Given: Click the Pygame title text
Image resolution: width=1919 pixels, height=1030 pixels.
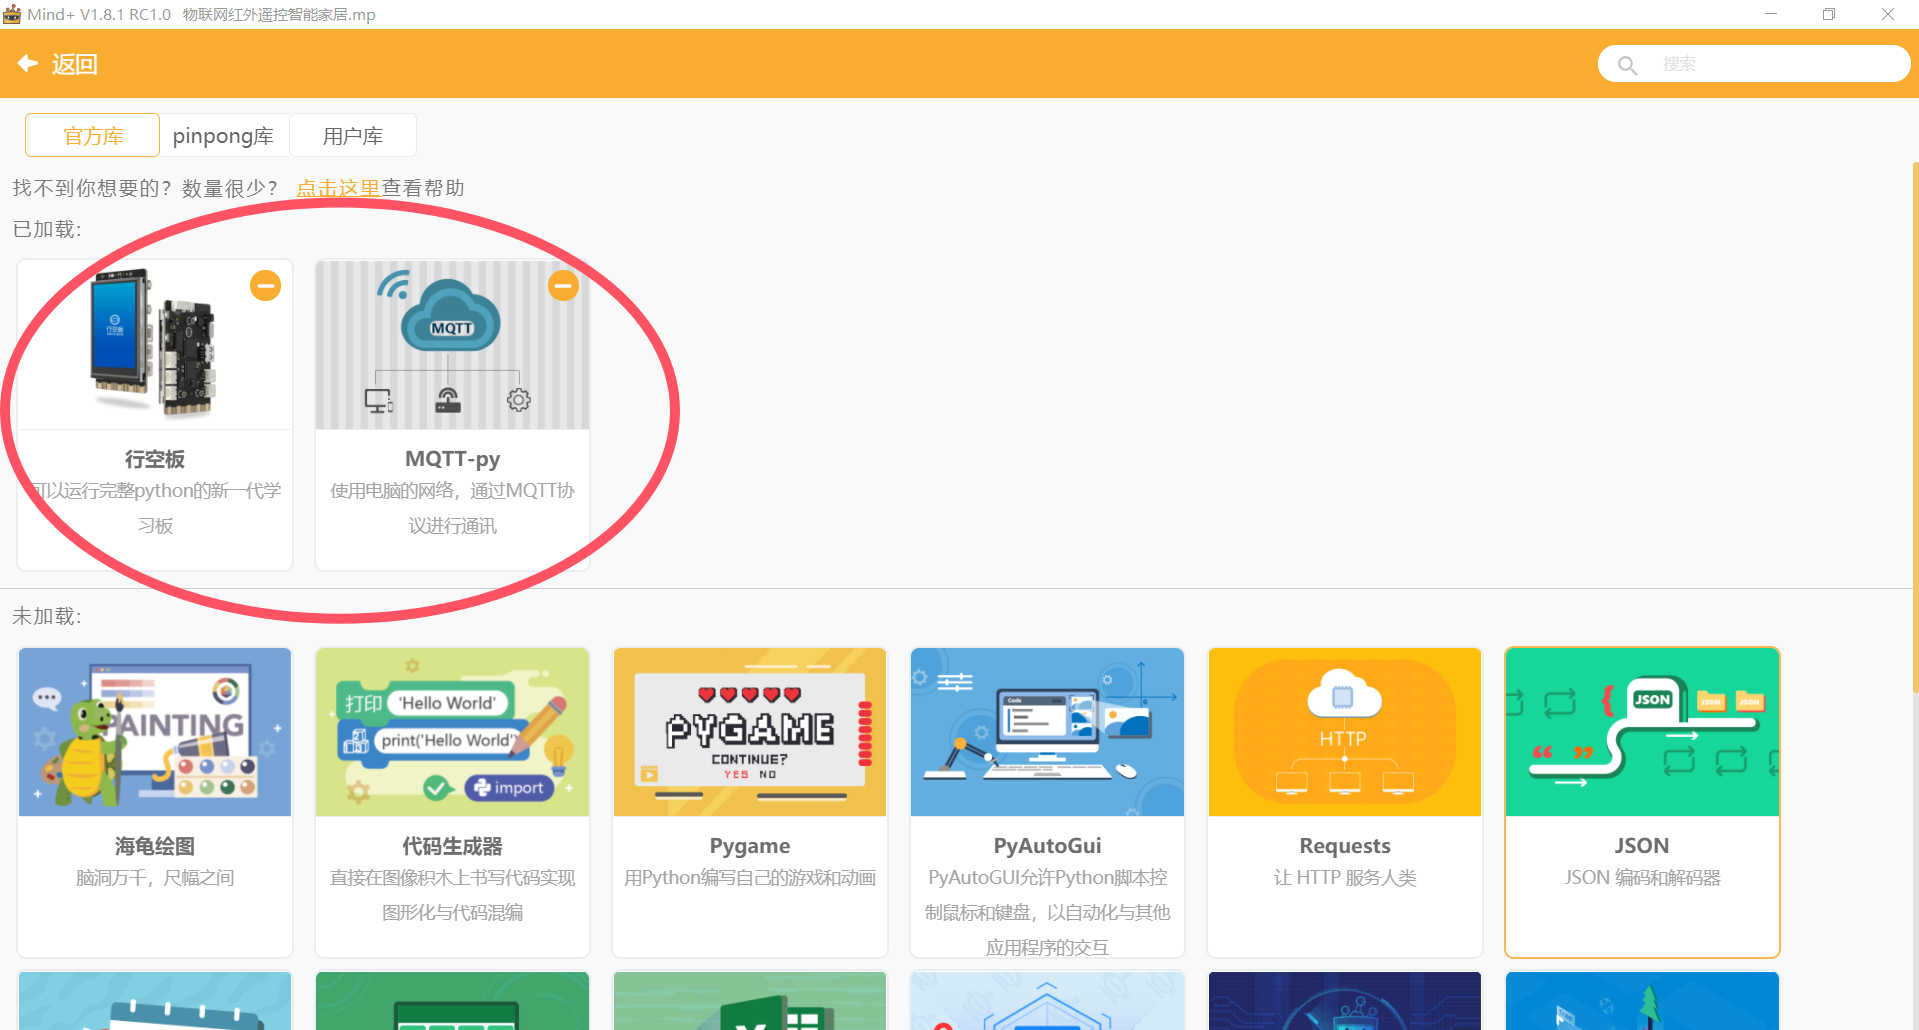Looking at the screenshot, I should (750, 846).
